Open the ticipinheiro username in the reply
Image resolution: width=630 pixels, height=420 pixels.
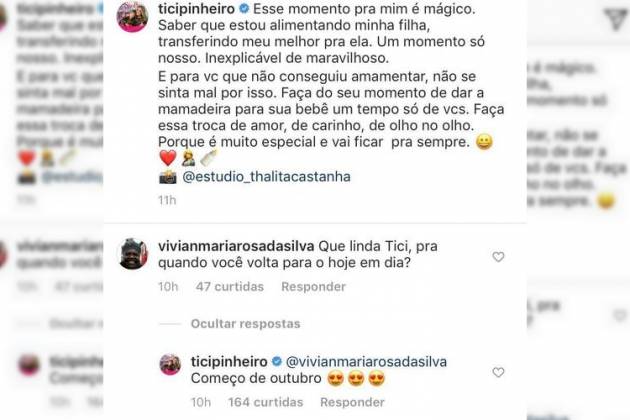click(229, 362)
